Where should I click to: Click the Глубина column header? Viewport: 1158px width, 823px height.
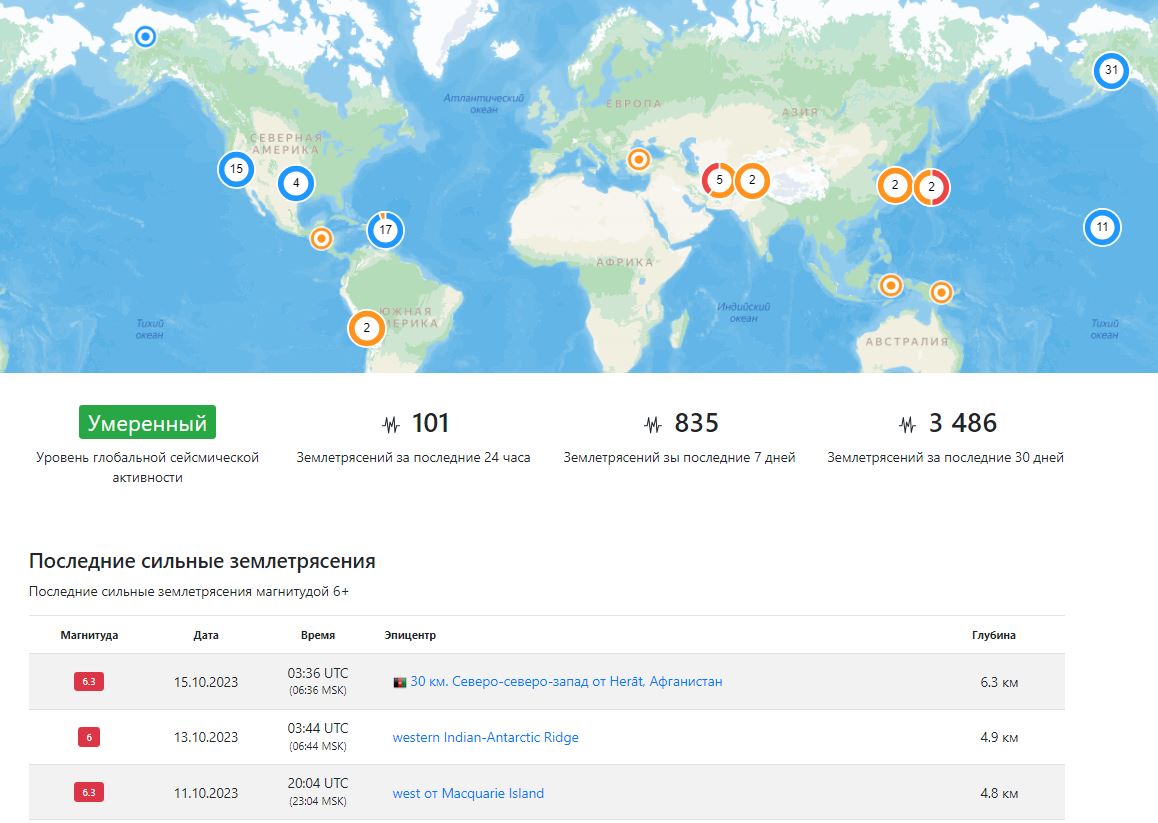993,635
